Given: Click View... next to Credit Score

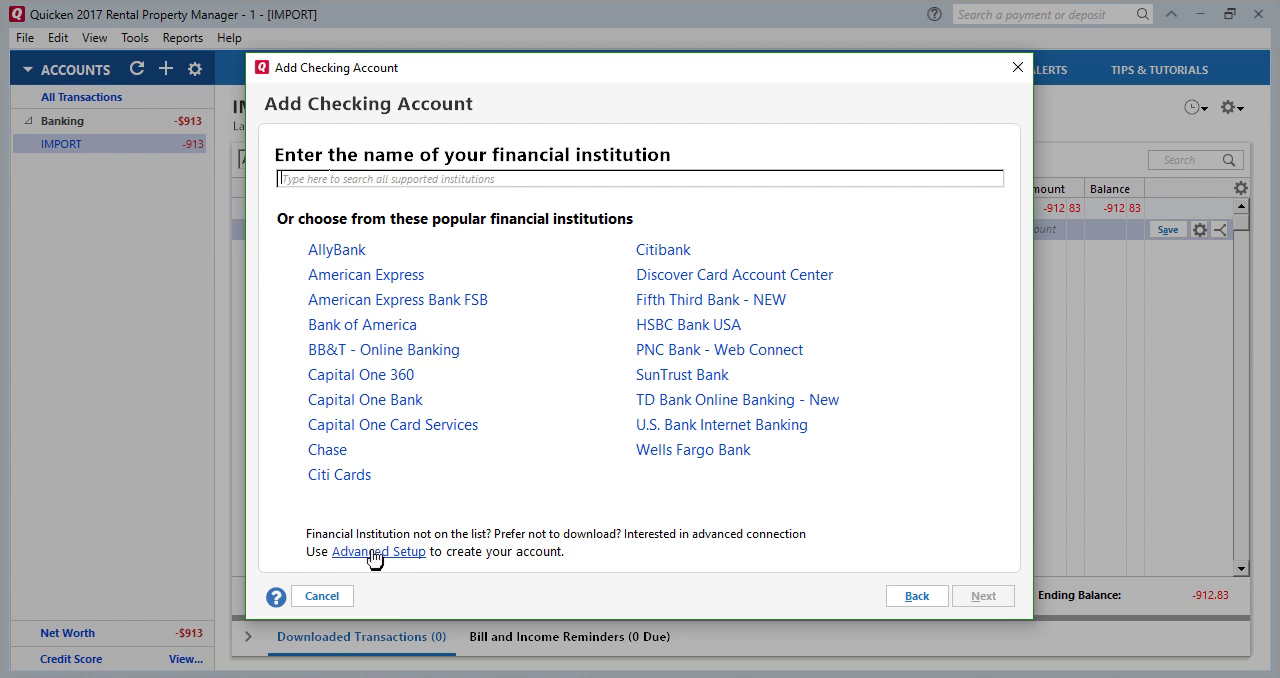Looking at the screenshot, I should click(x=186, y=659).
